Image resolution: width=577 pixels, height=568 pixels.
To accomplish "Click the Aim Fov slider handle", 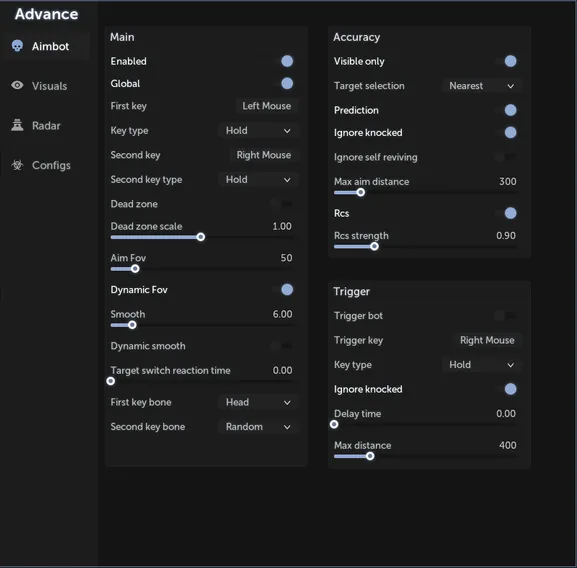I will point(135,269).
